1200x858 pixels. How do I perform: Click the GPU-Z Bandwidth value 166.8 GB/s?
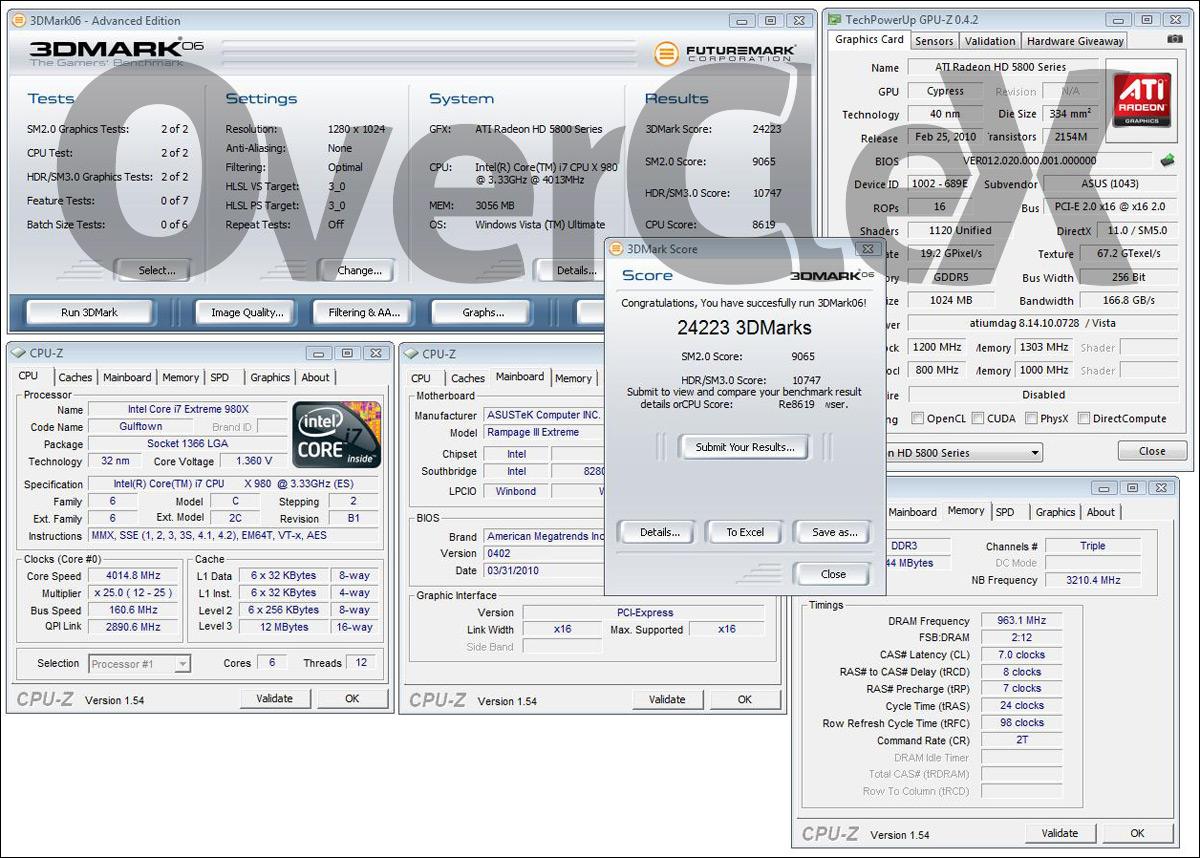(x=1128, y=300)
